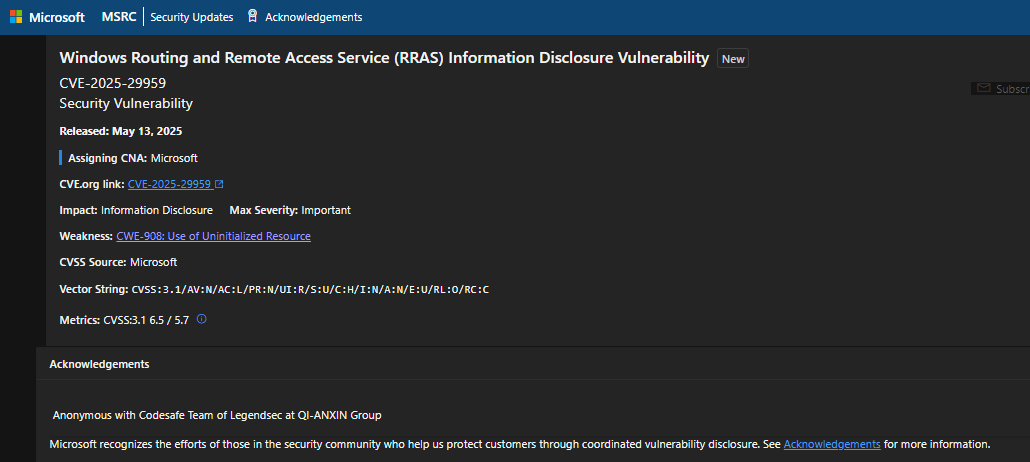Click the external-link icon beside CVE-2025-29959
Viewport: 1030px width, 462px height.
219,184
